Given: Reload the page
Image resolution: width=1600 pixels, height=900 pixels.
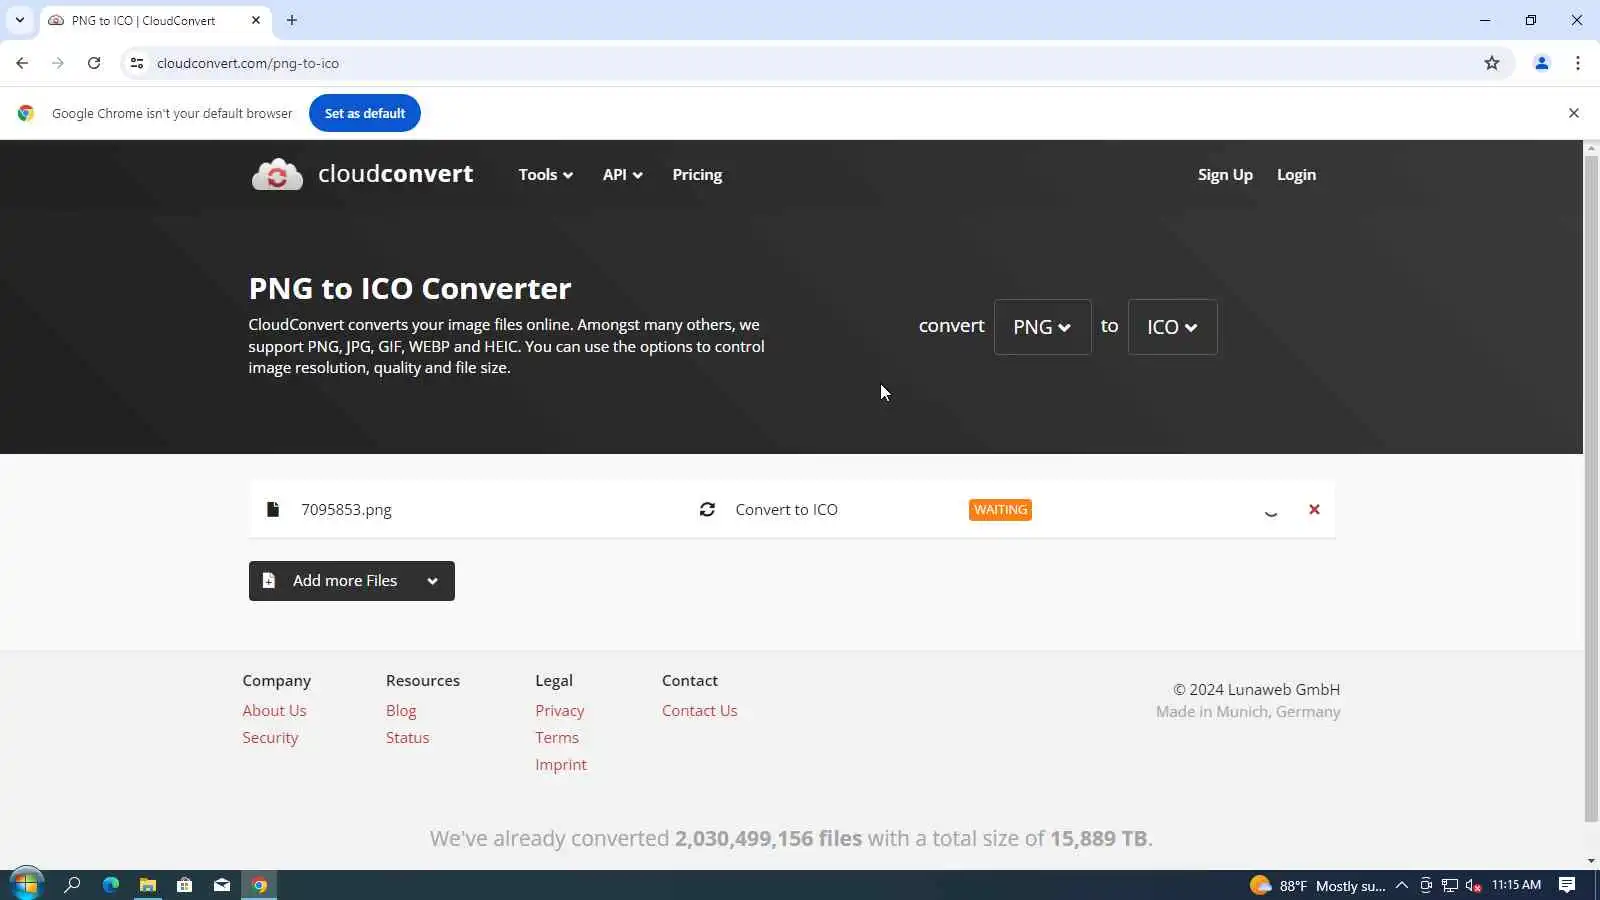Looking at the screenshot, I should coord(94,63).
